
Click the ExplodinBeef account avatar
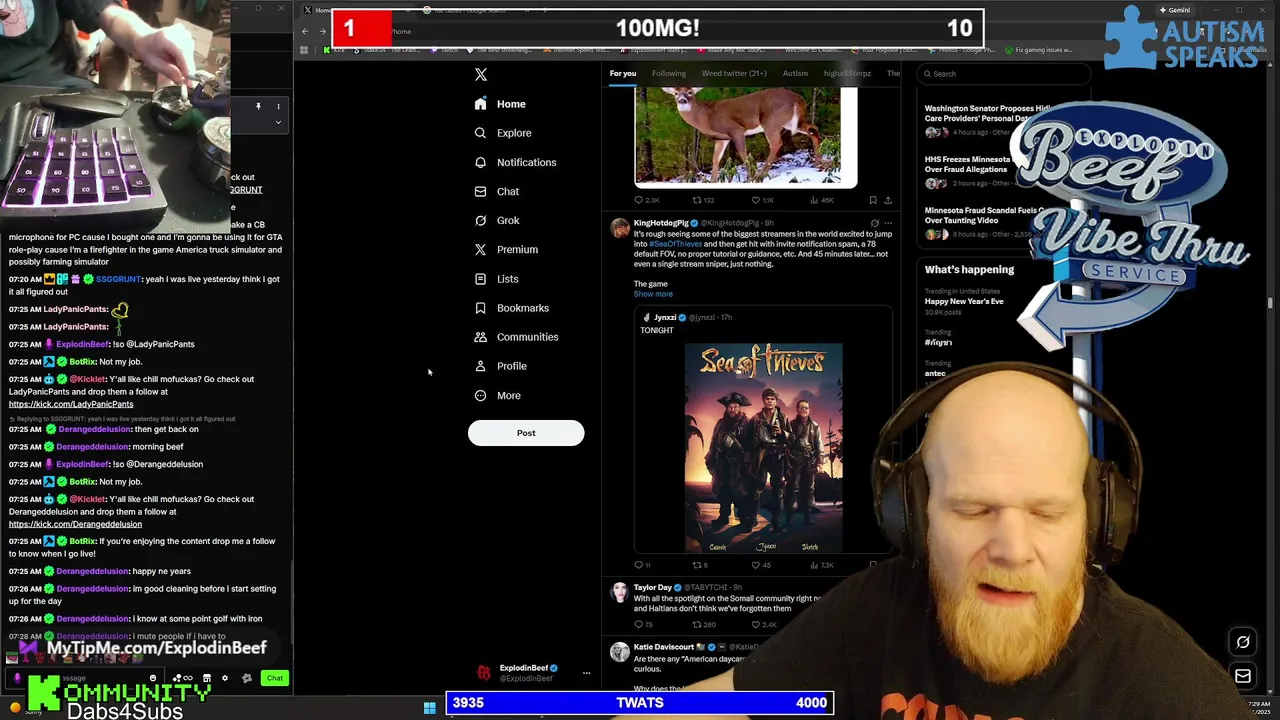(484, 673)
